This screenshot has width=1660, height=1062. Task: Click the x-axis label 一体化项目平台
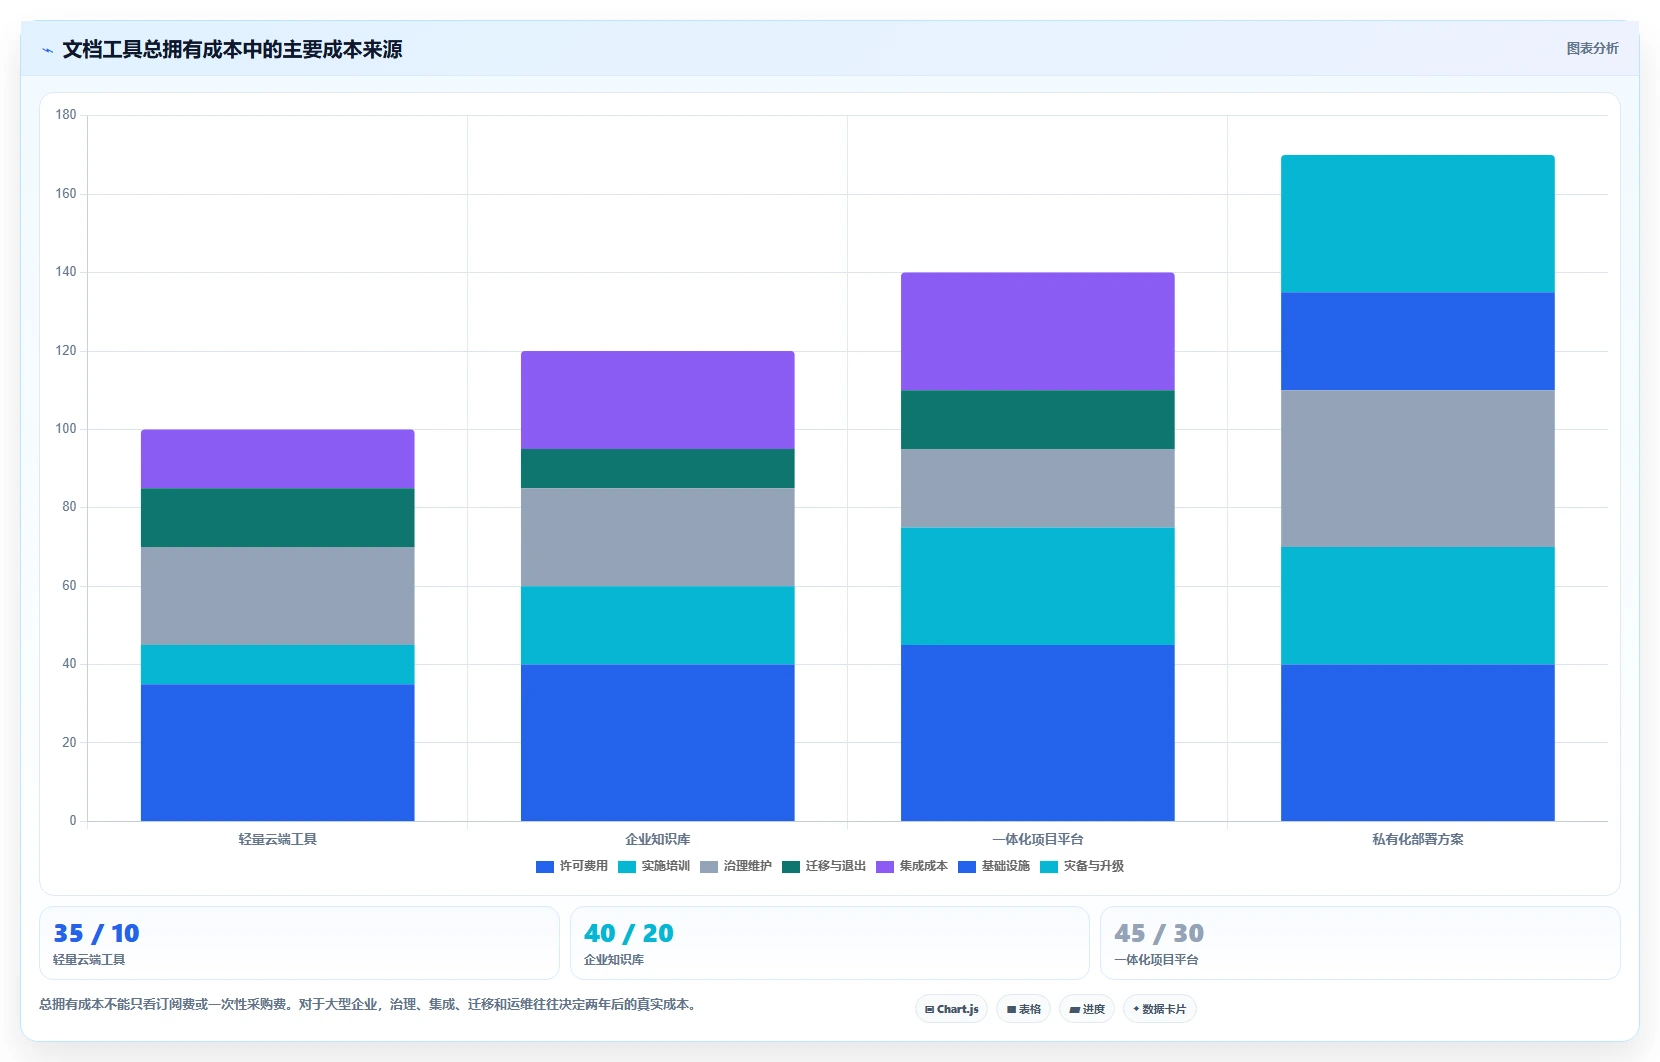(x=1037, y=840)
